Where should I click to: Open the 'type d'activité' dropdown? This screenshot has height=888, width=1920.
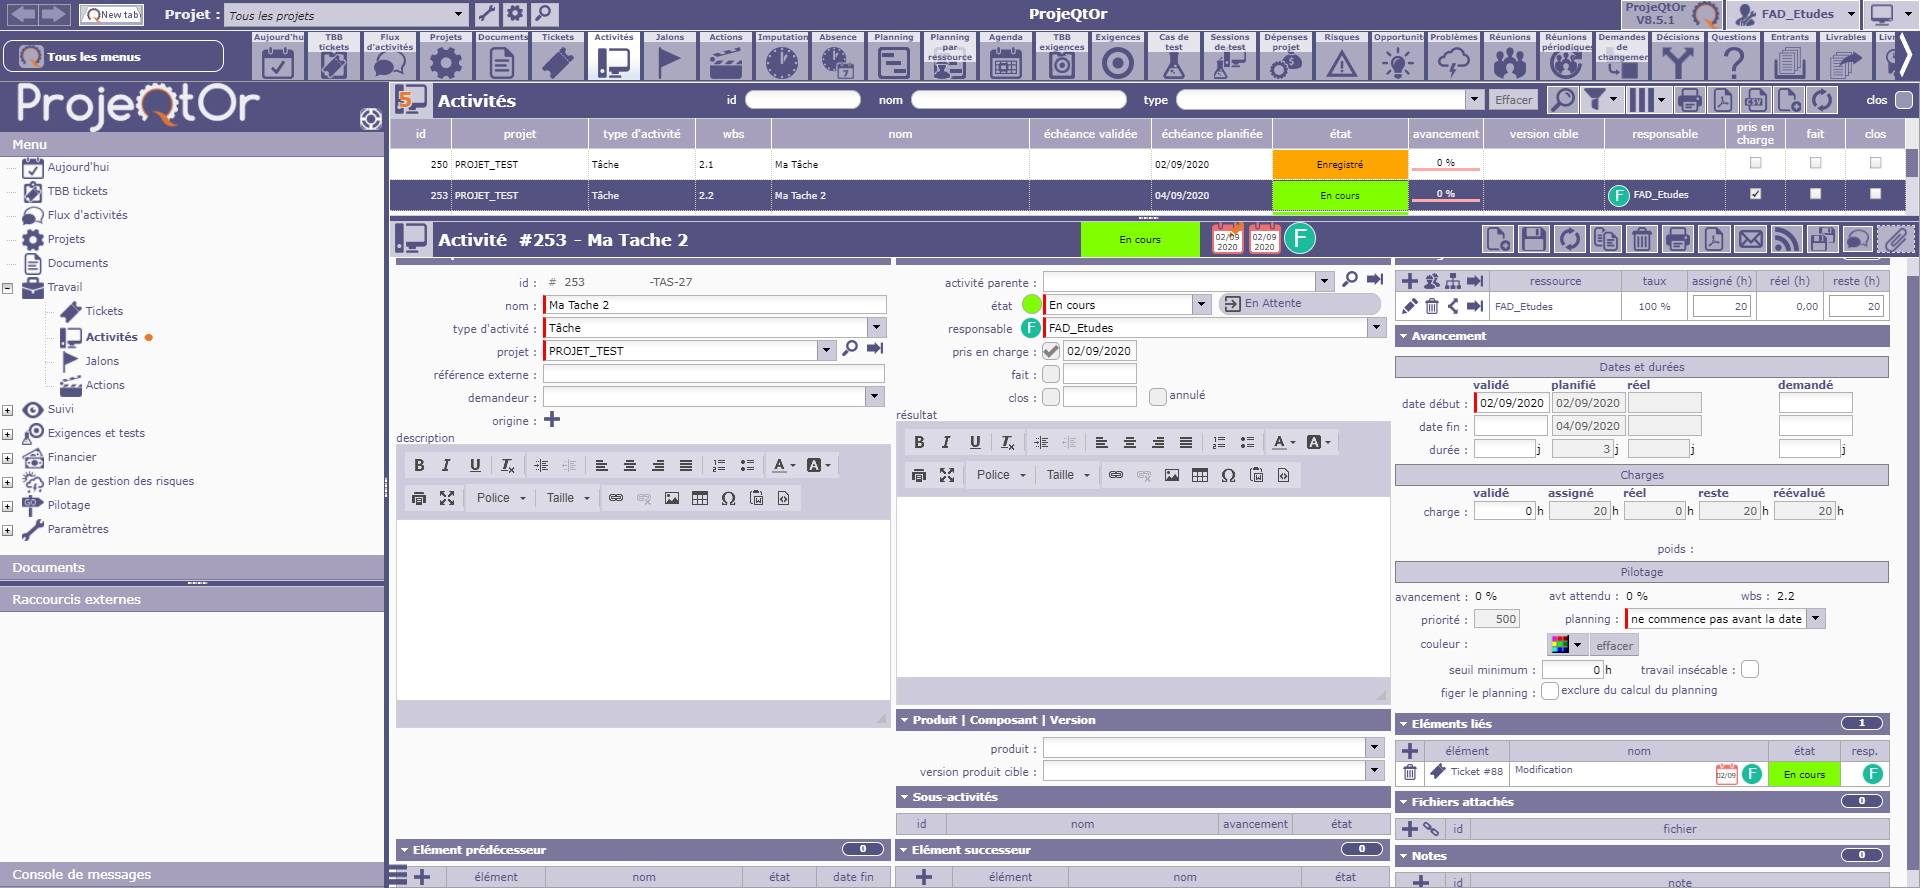click(x=877, y=328)
